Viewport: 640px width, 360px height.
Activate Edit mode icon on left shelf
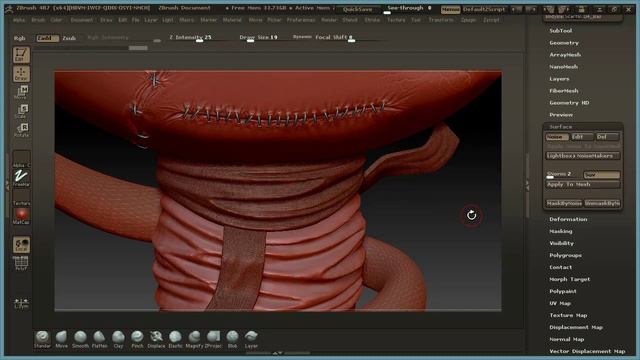(x=21, y=55)
